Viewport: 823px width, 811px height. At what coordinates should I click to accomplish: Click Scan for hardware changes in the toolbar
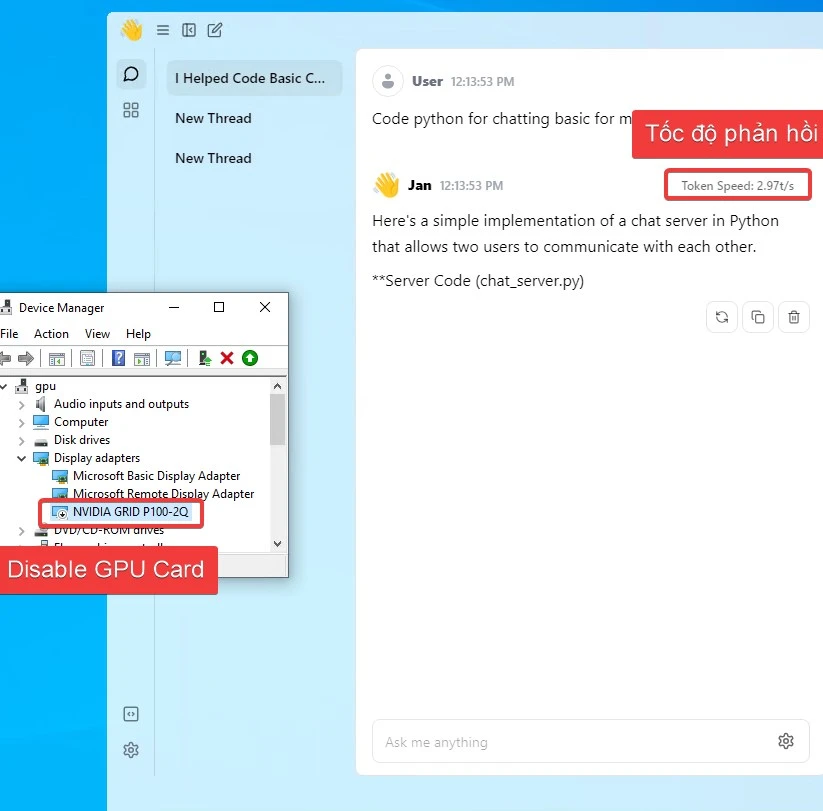[173, 358]
